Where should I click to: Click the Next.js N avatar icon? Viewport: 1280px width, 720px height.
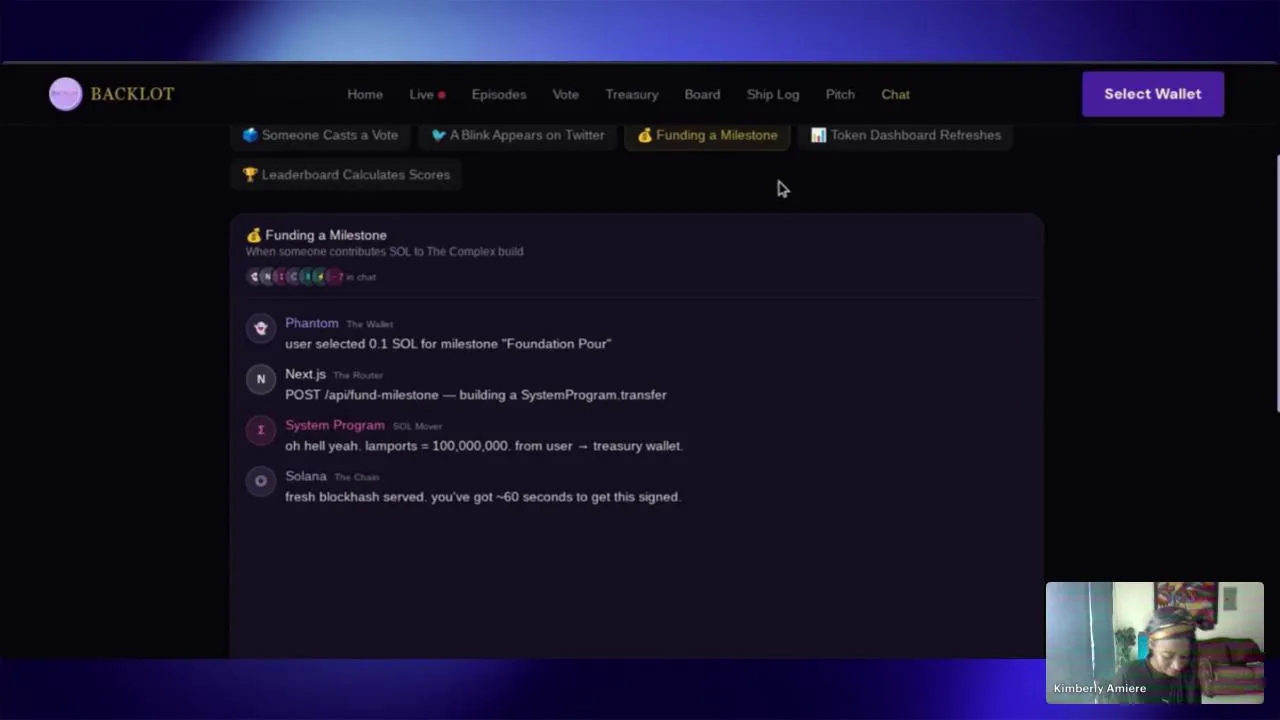click(x=261, y=379)
